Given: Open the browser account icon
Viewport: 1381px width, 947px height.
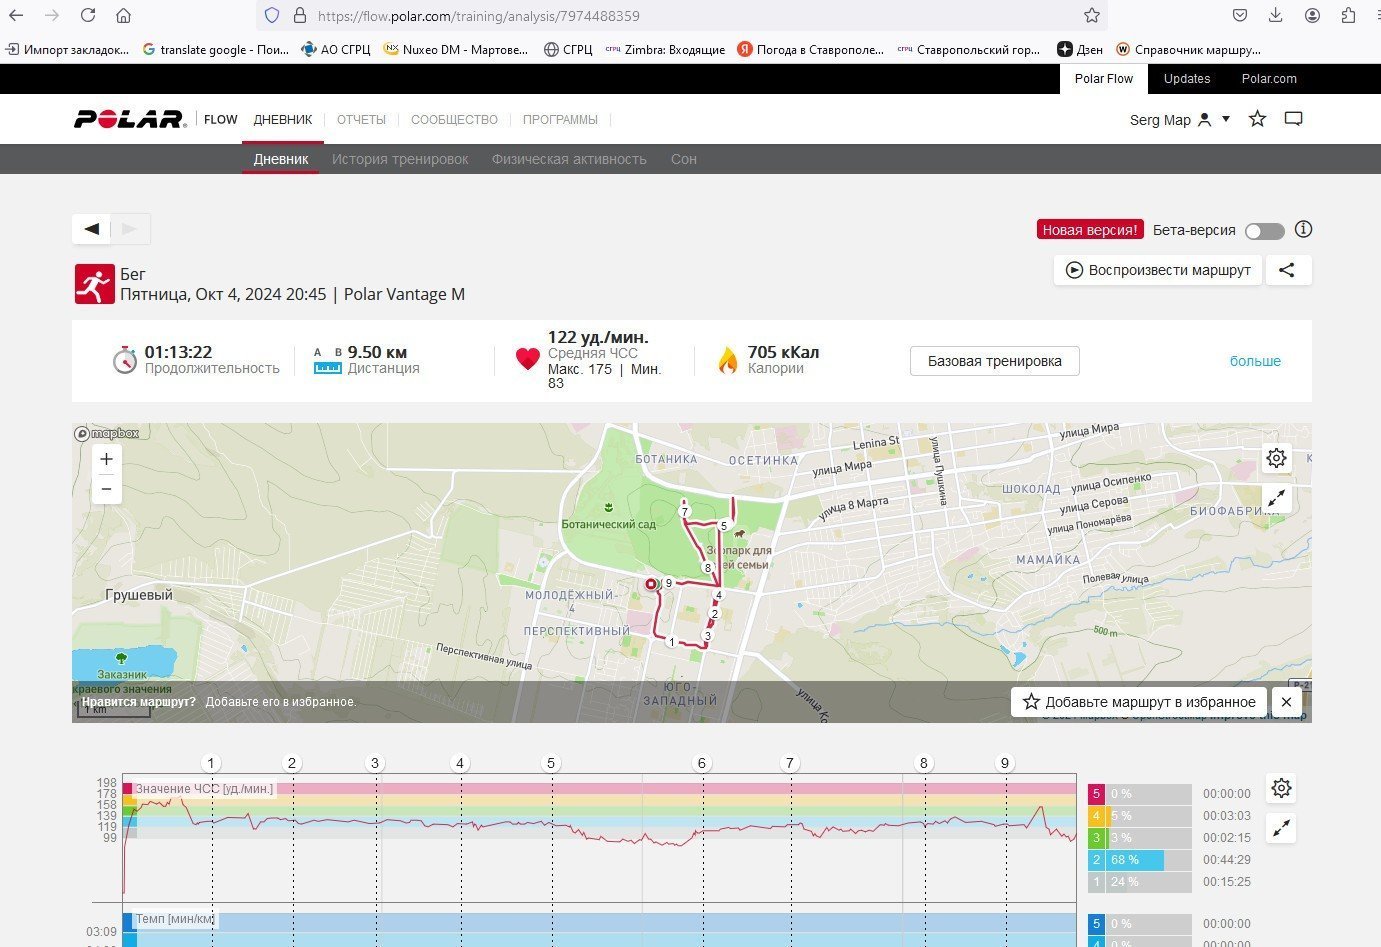Looking at the screenshot, I should coord(1312,15).
